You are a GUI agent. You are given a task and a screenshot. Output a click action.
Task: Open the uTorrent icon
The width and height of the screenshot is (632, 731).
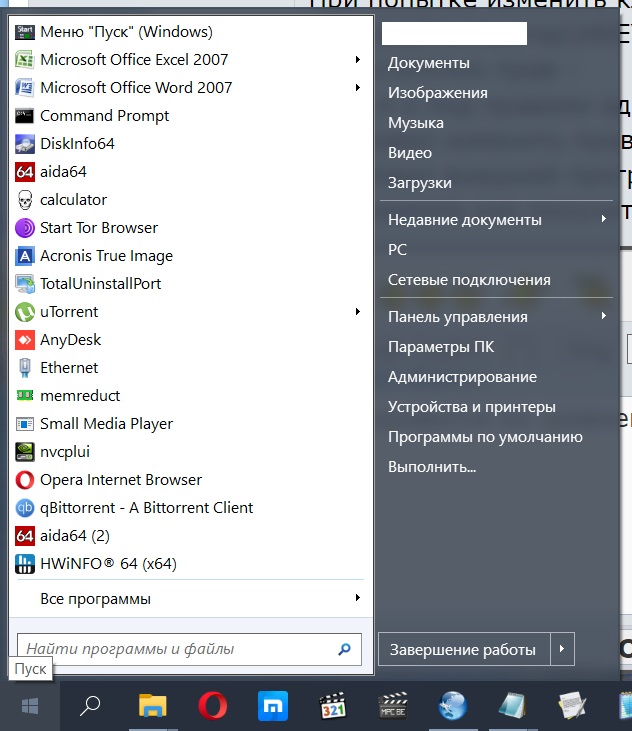pyautogui.click(x=25, y=312)
